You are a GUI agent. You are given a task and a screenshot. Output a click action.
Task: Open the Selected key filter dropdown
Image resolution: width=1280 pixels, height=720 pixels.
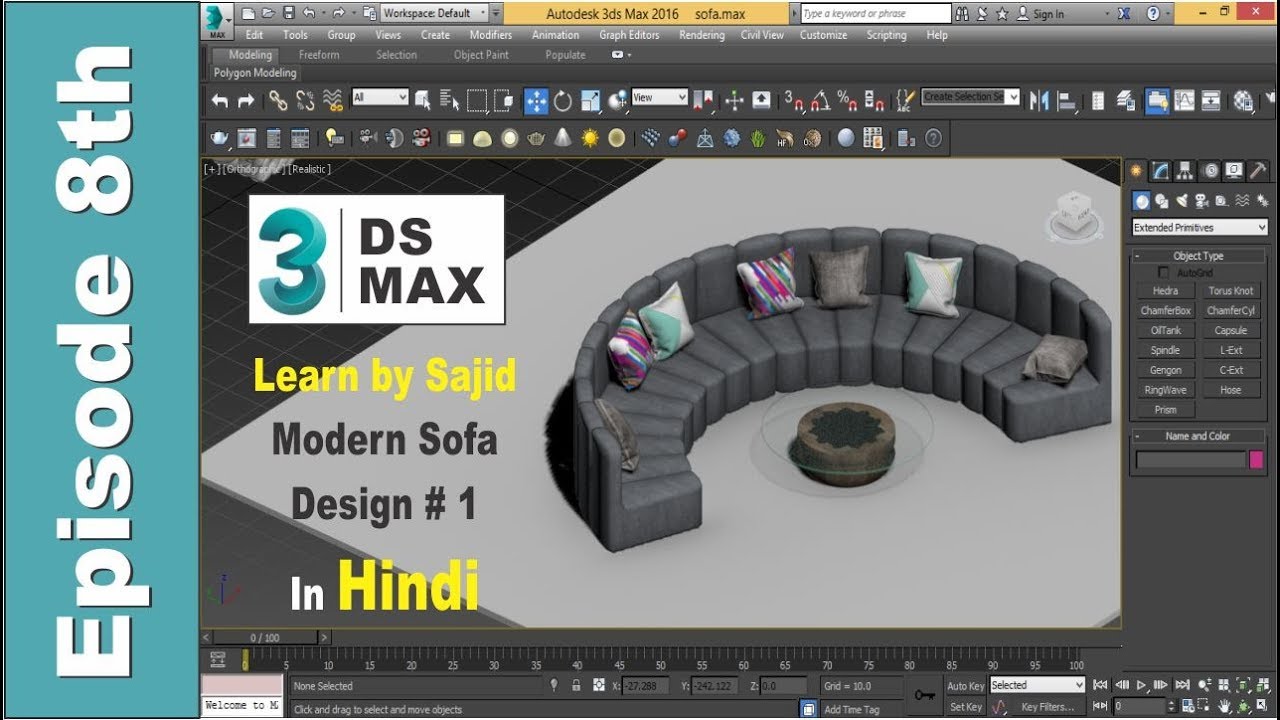pyautogui.click(x=1037, y=685)
